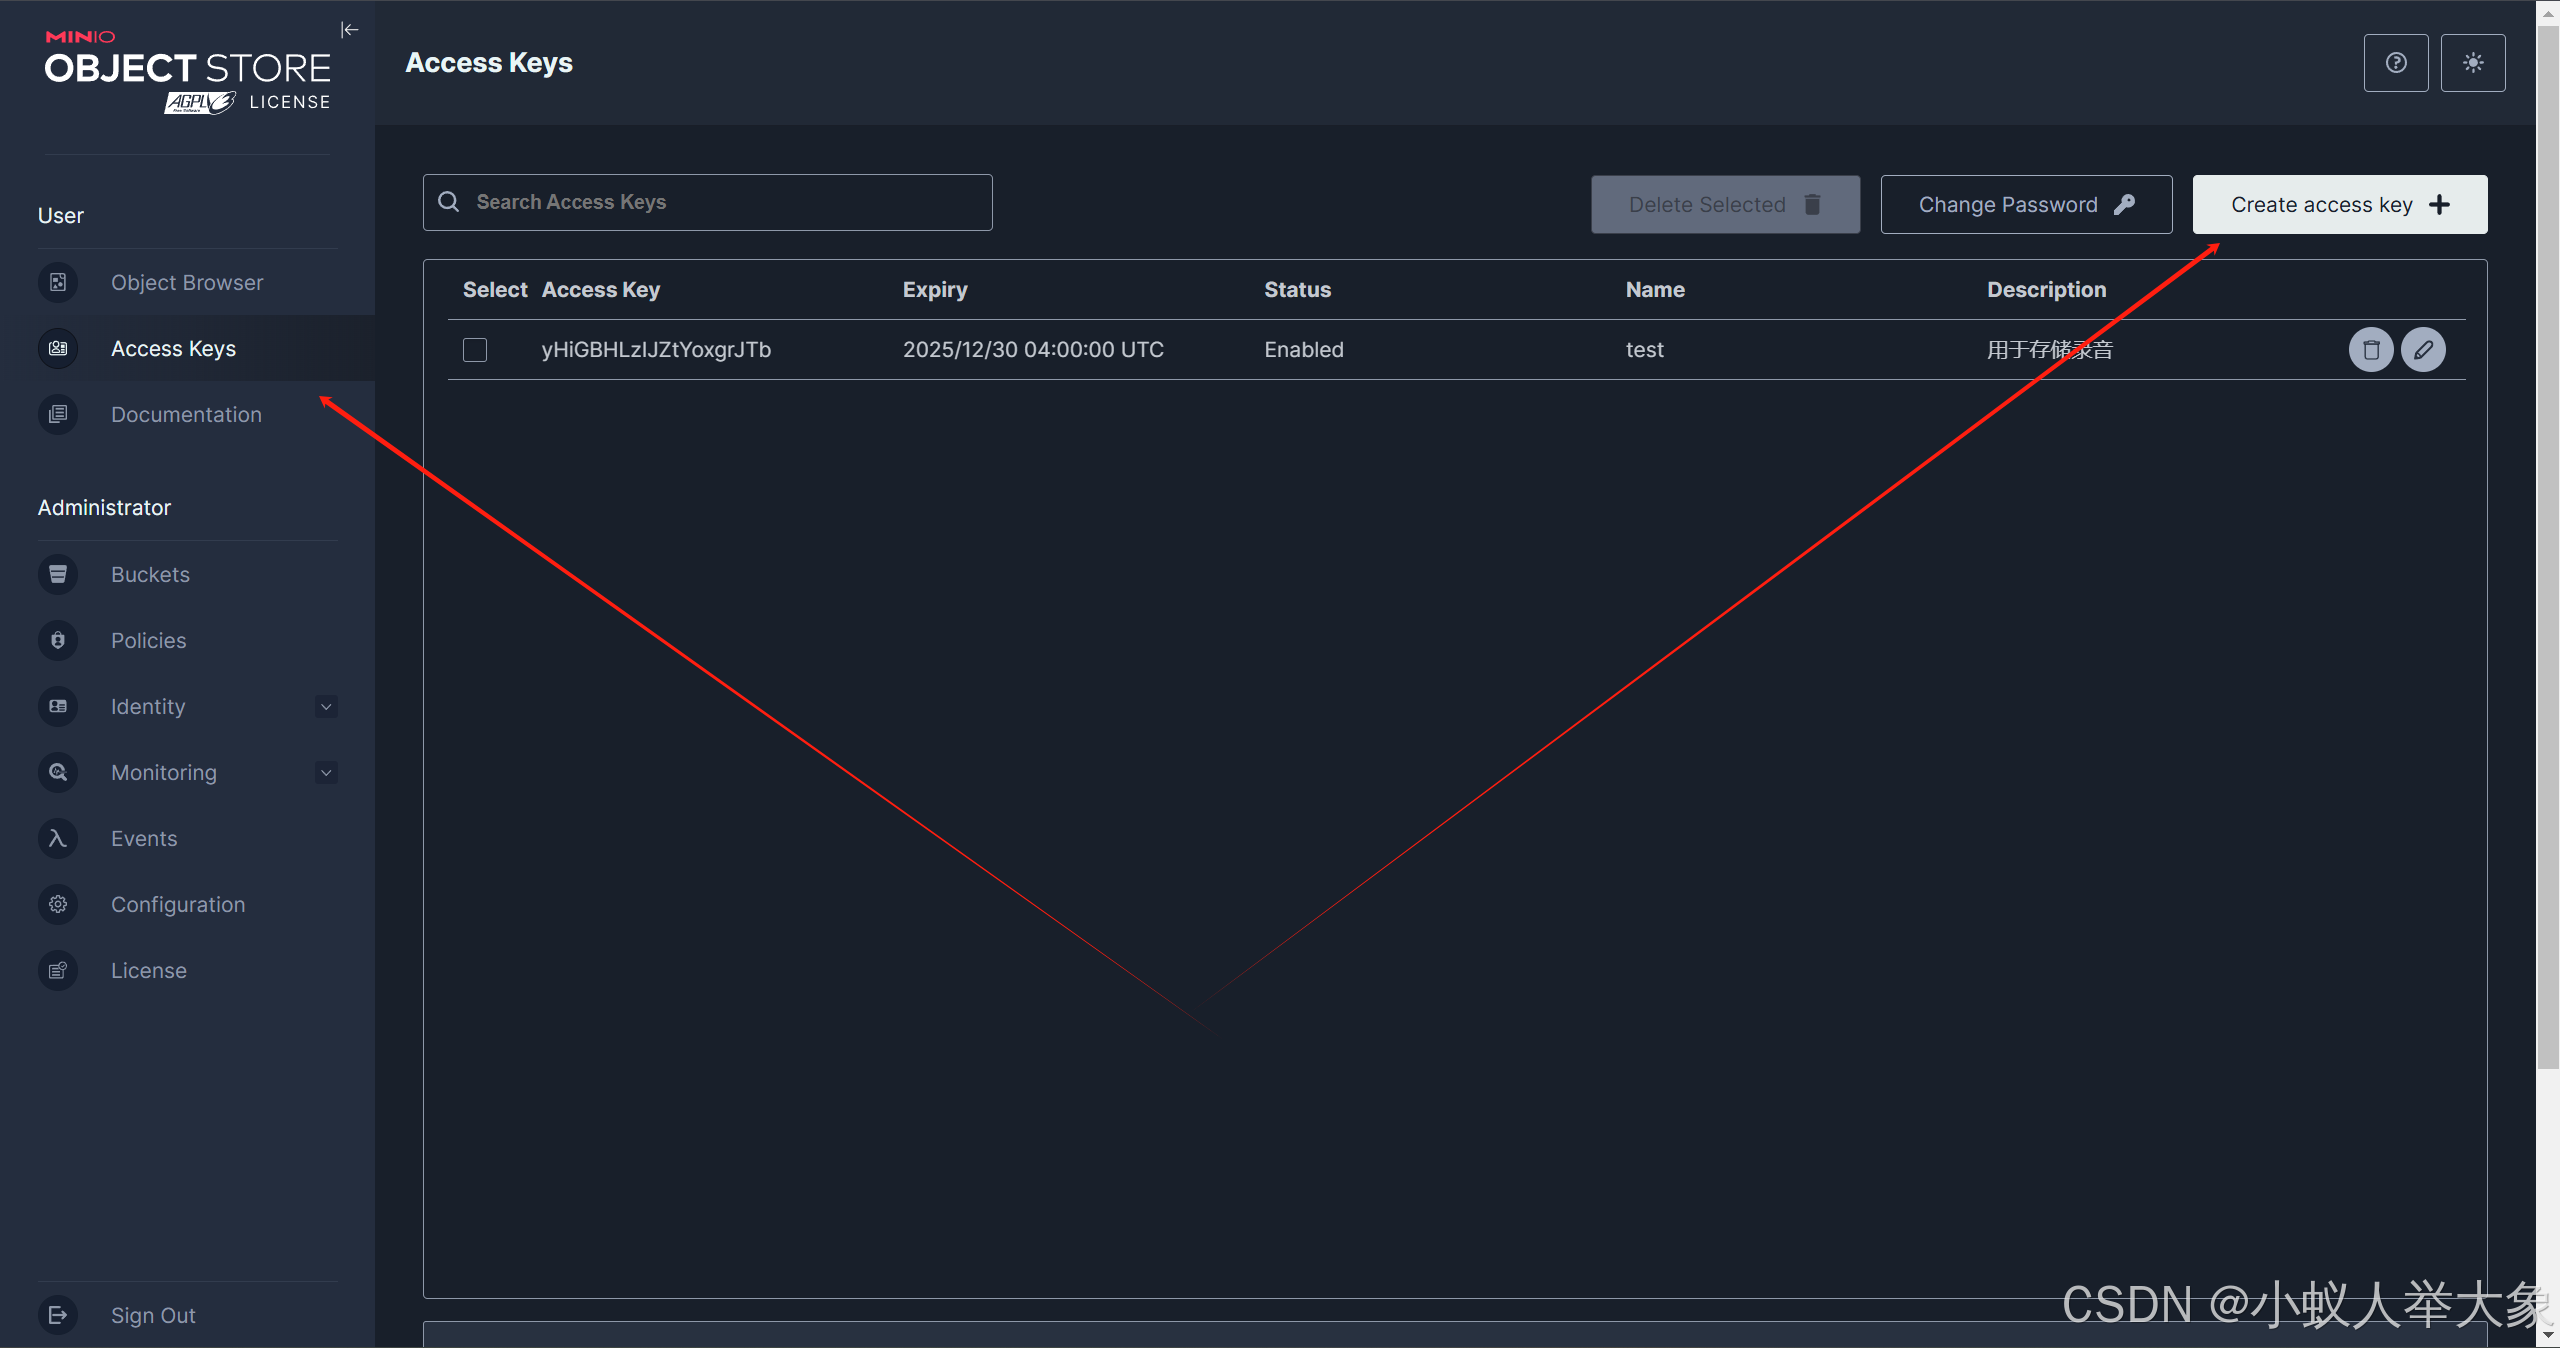This screenshot has width=2560, height=1348.
Task: Go to the License page
Action: tap(149, 970)
